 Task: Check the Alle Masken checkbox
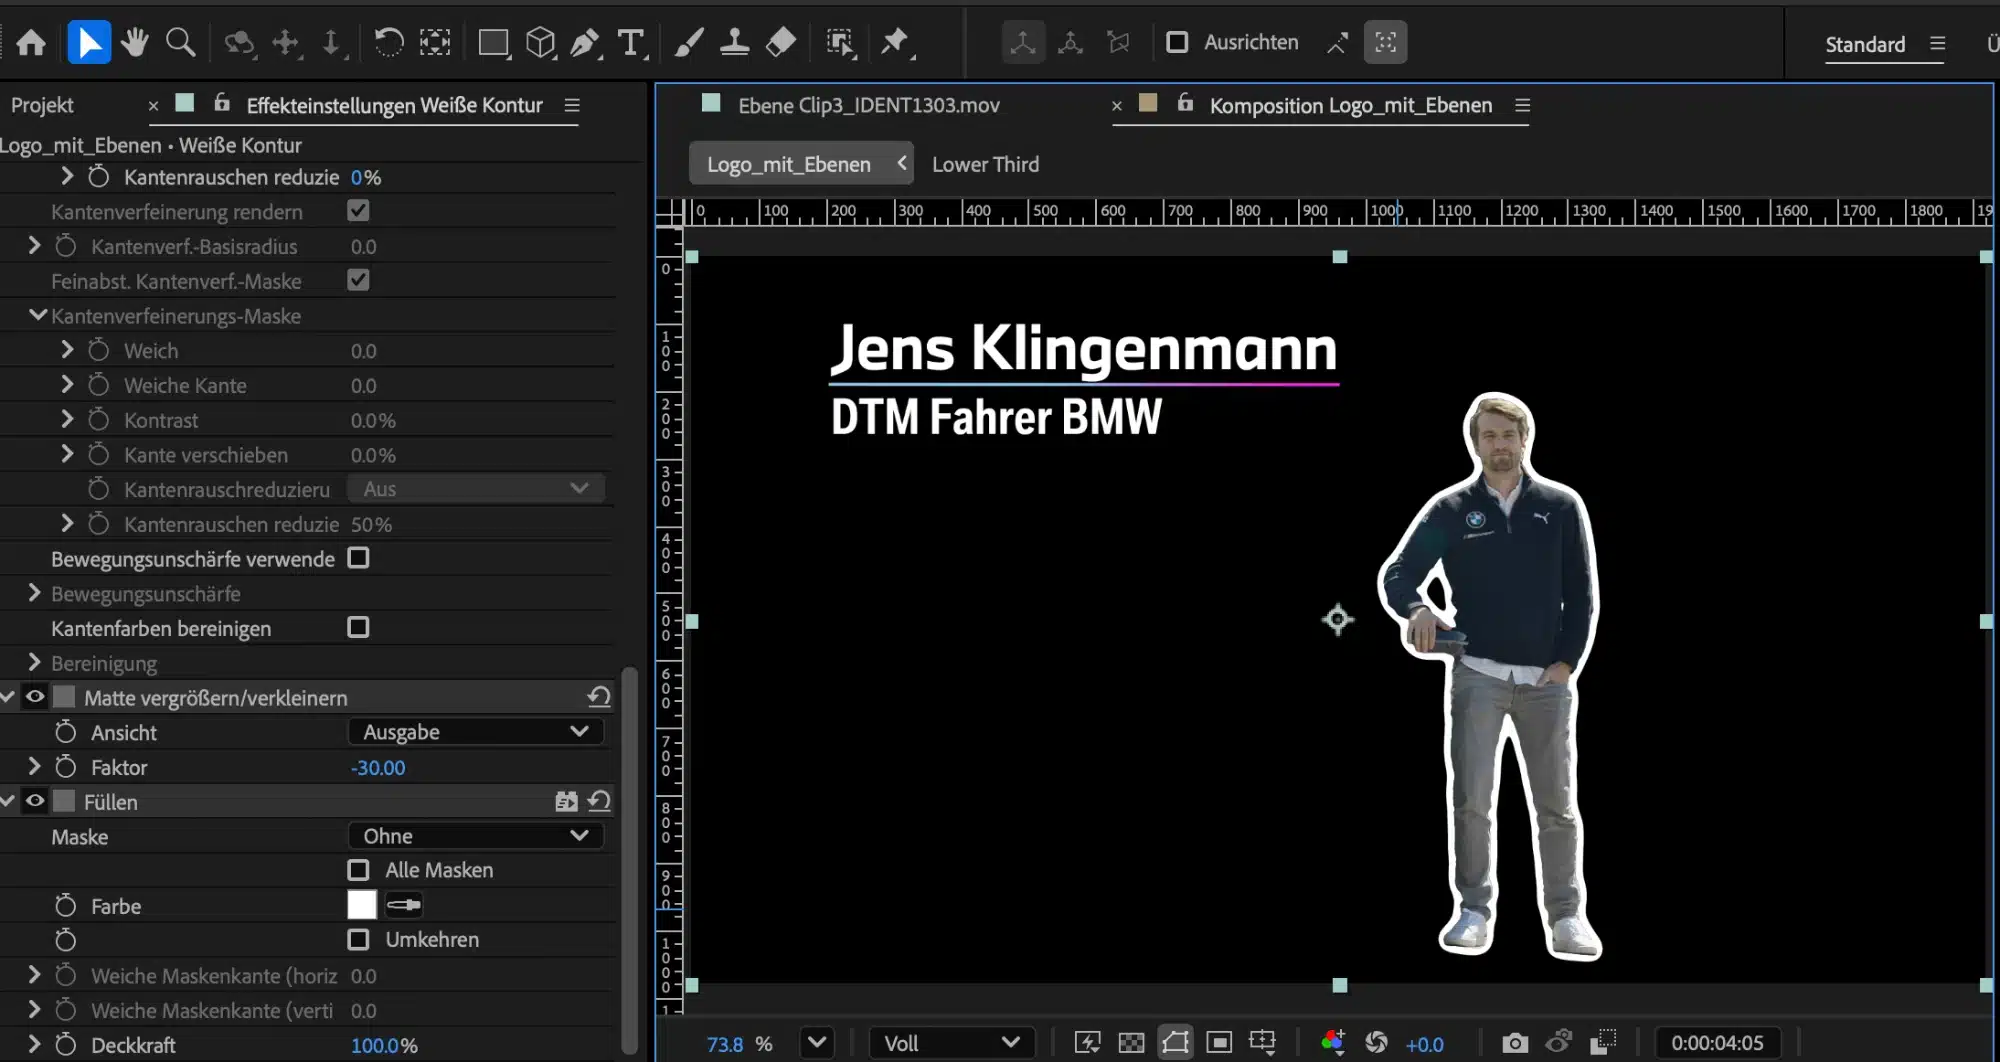[358, 870]
